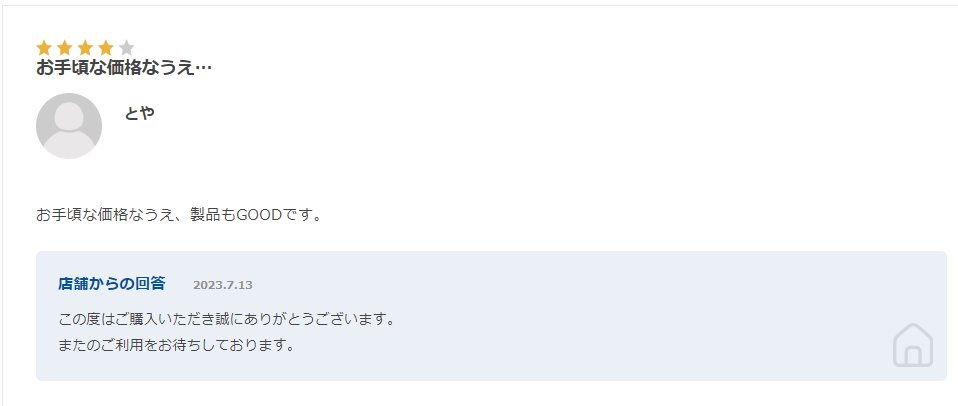Viewport: 958px width, 406px height.
Task: Click the house icon in reply box
Action: [912, 346]
